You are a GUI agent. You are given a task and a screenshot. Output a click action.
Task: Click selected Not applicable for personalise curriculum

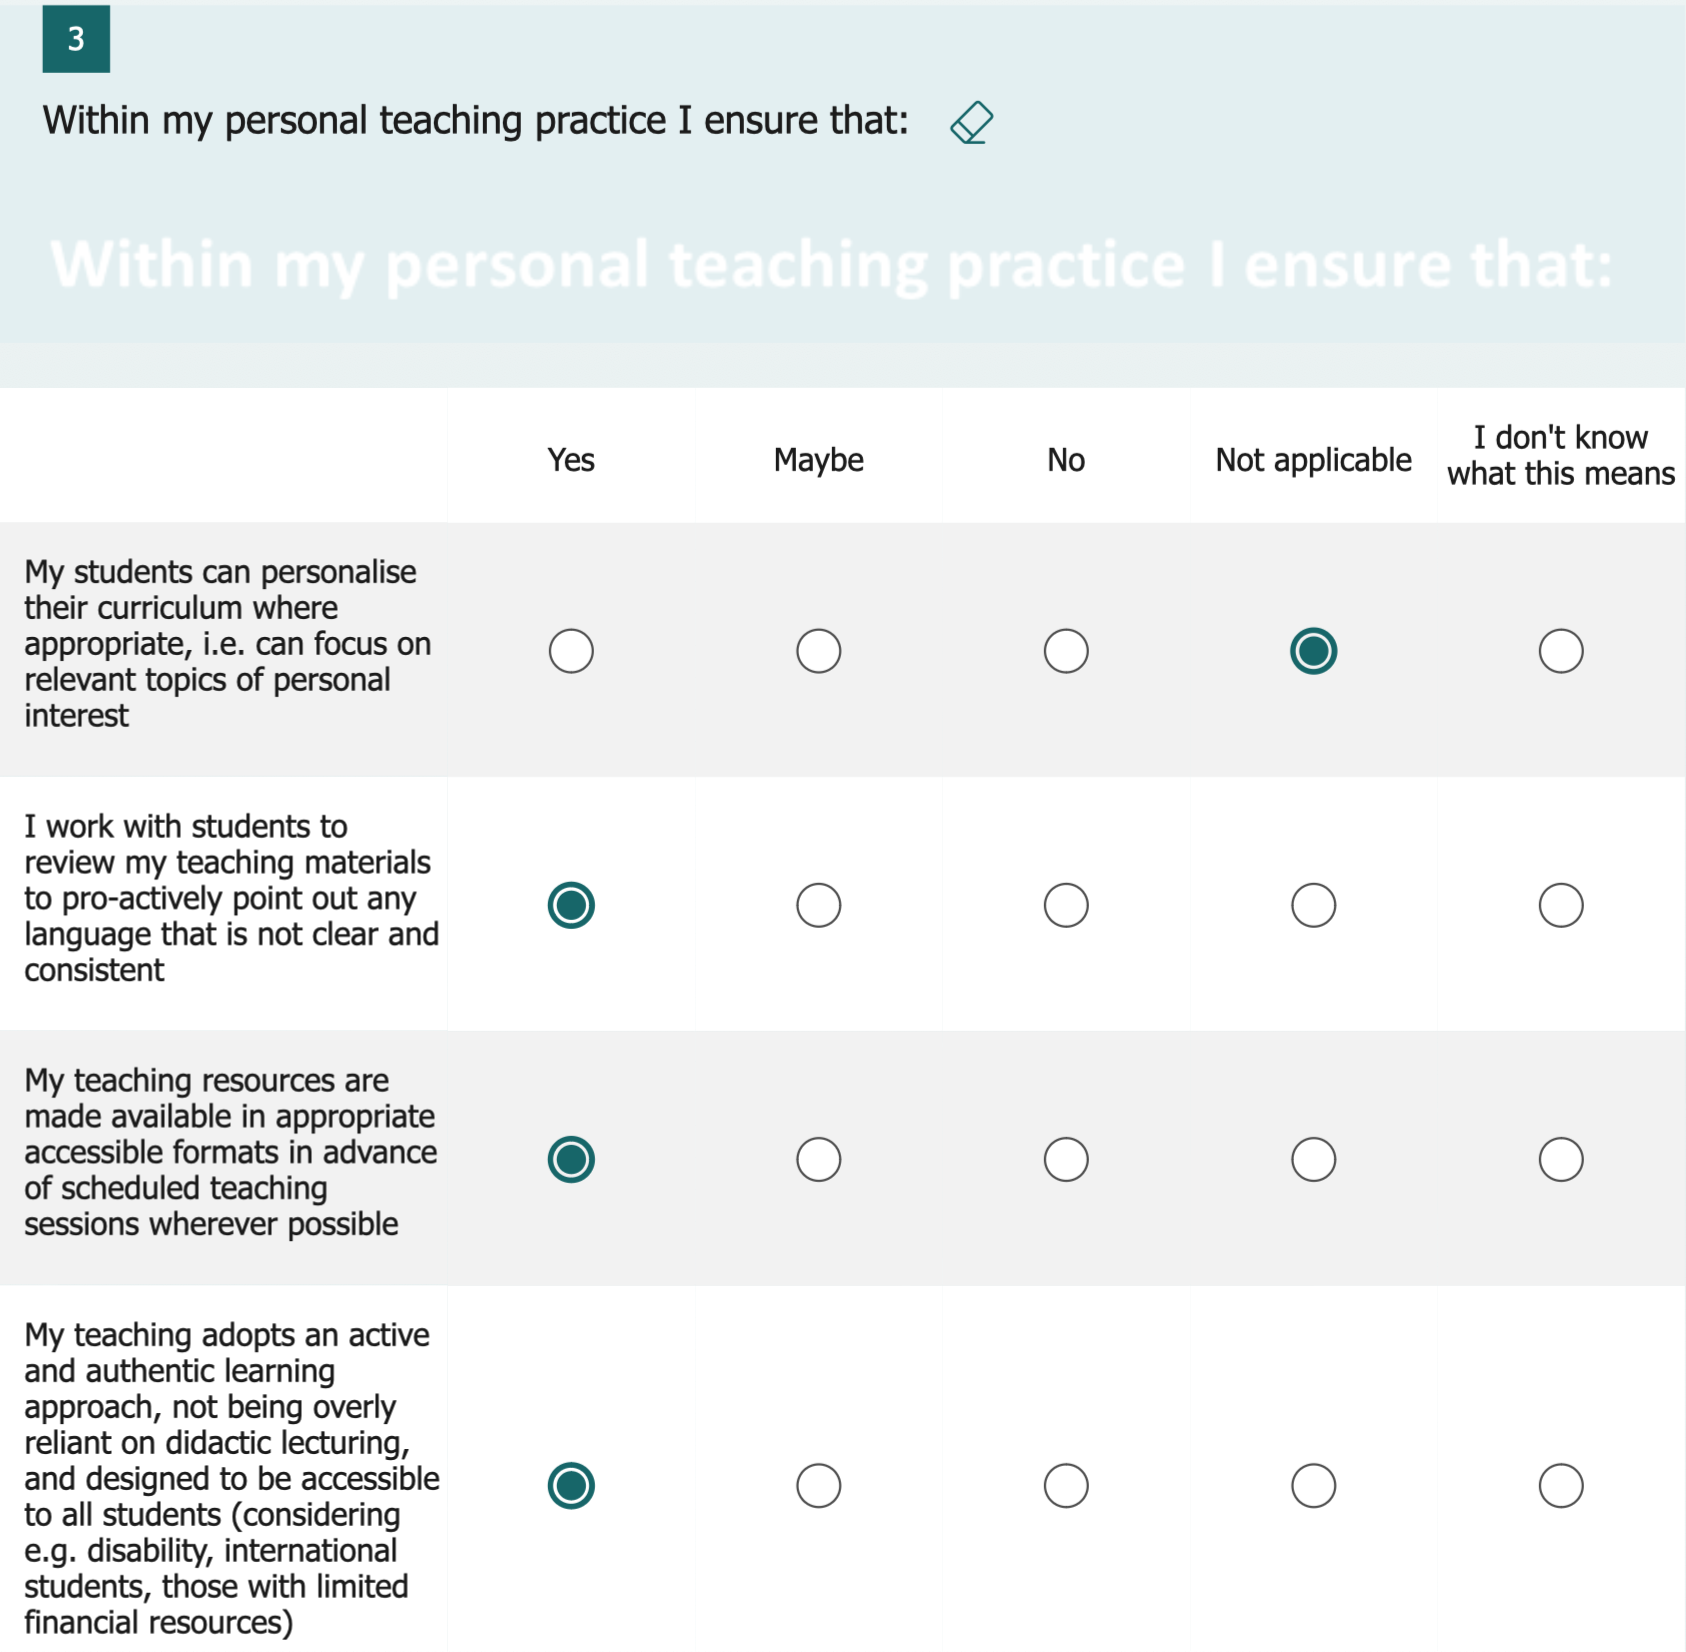click(1313, 651)
